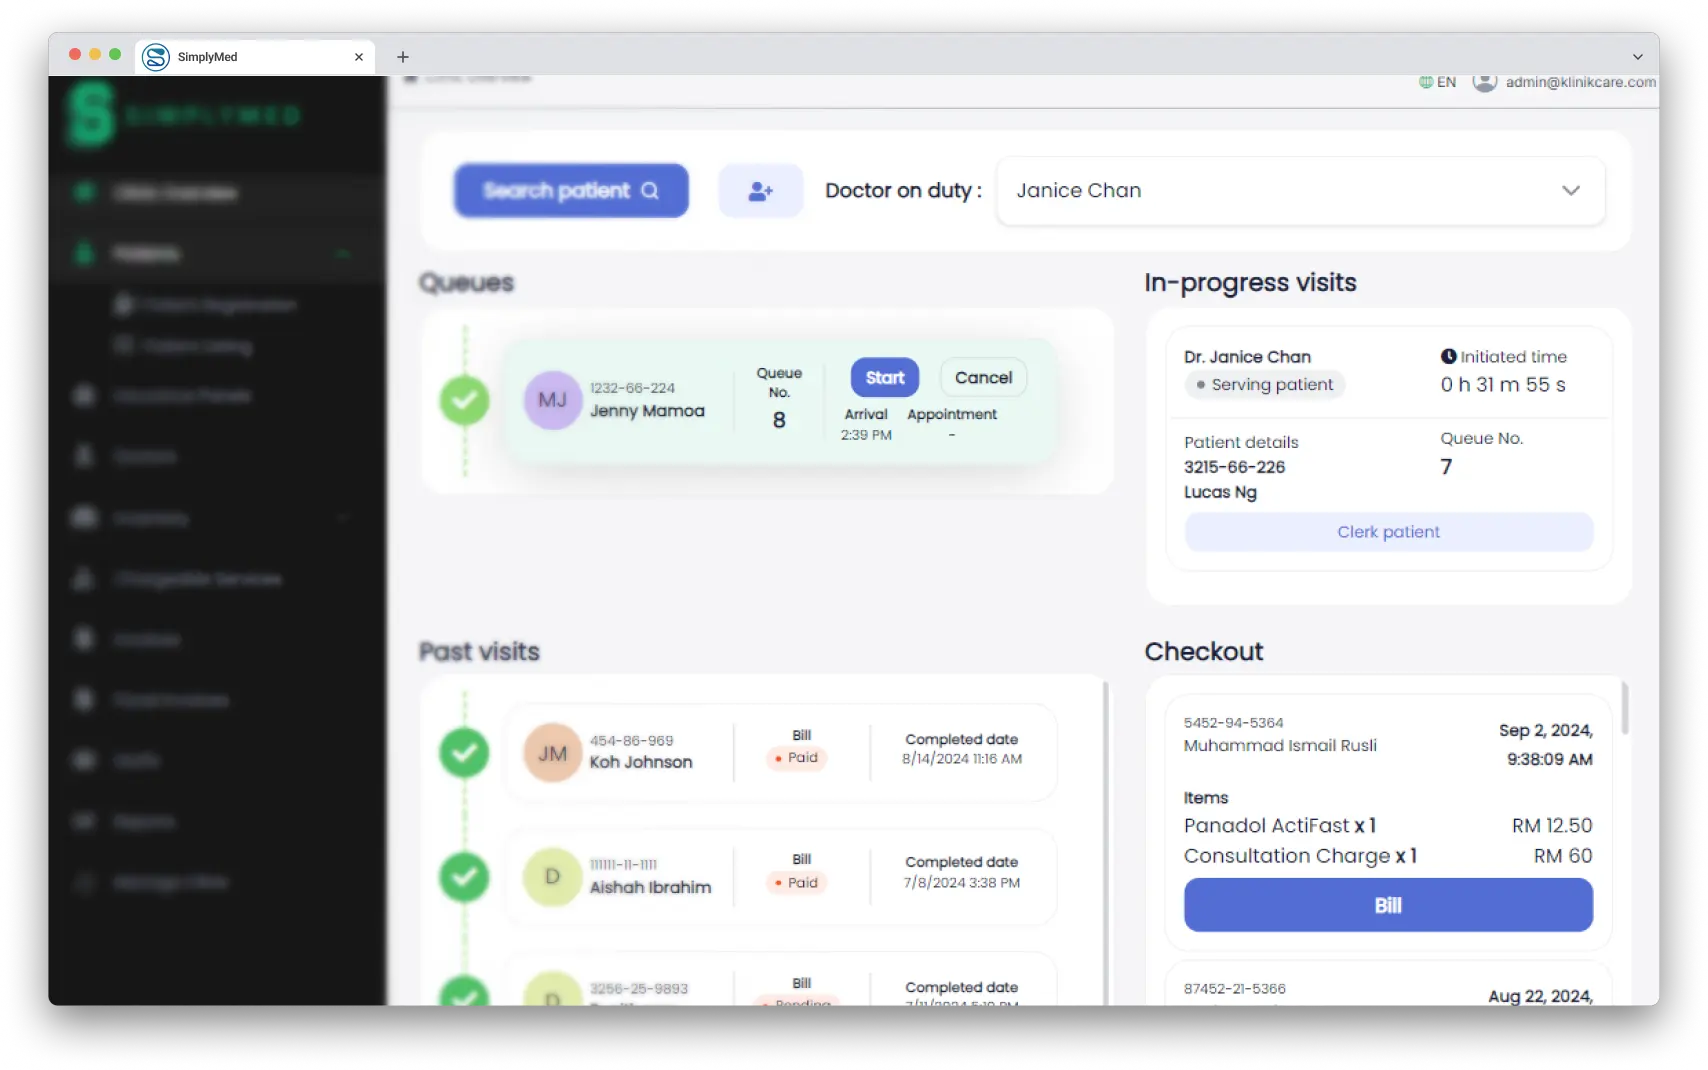Select the Clinic Overview sidebar icon

(85, 192)
